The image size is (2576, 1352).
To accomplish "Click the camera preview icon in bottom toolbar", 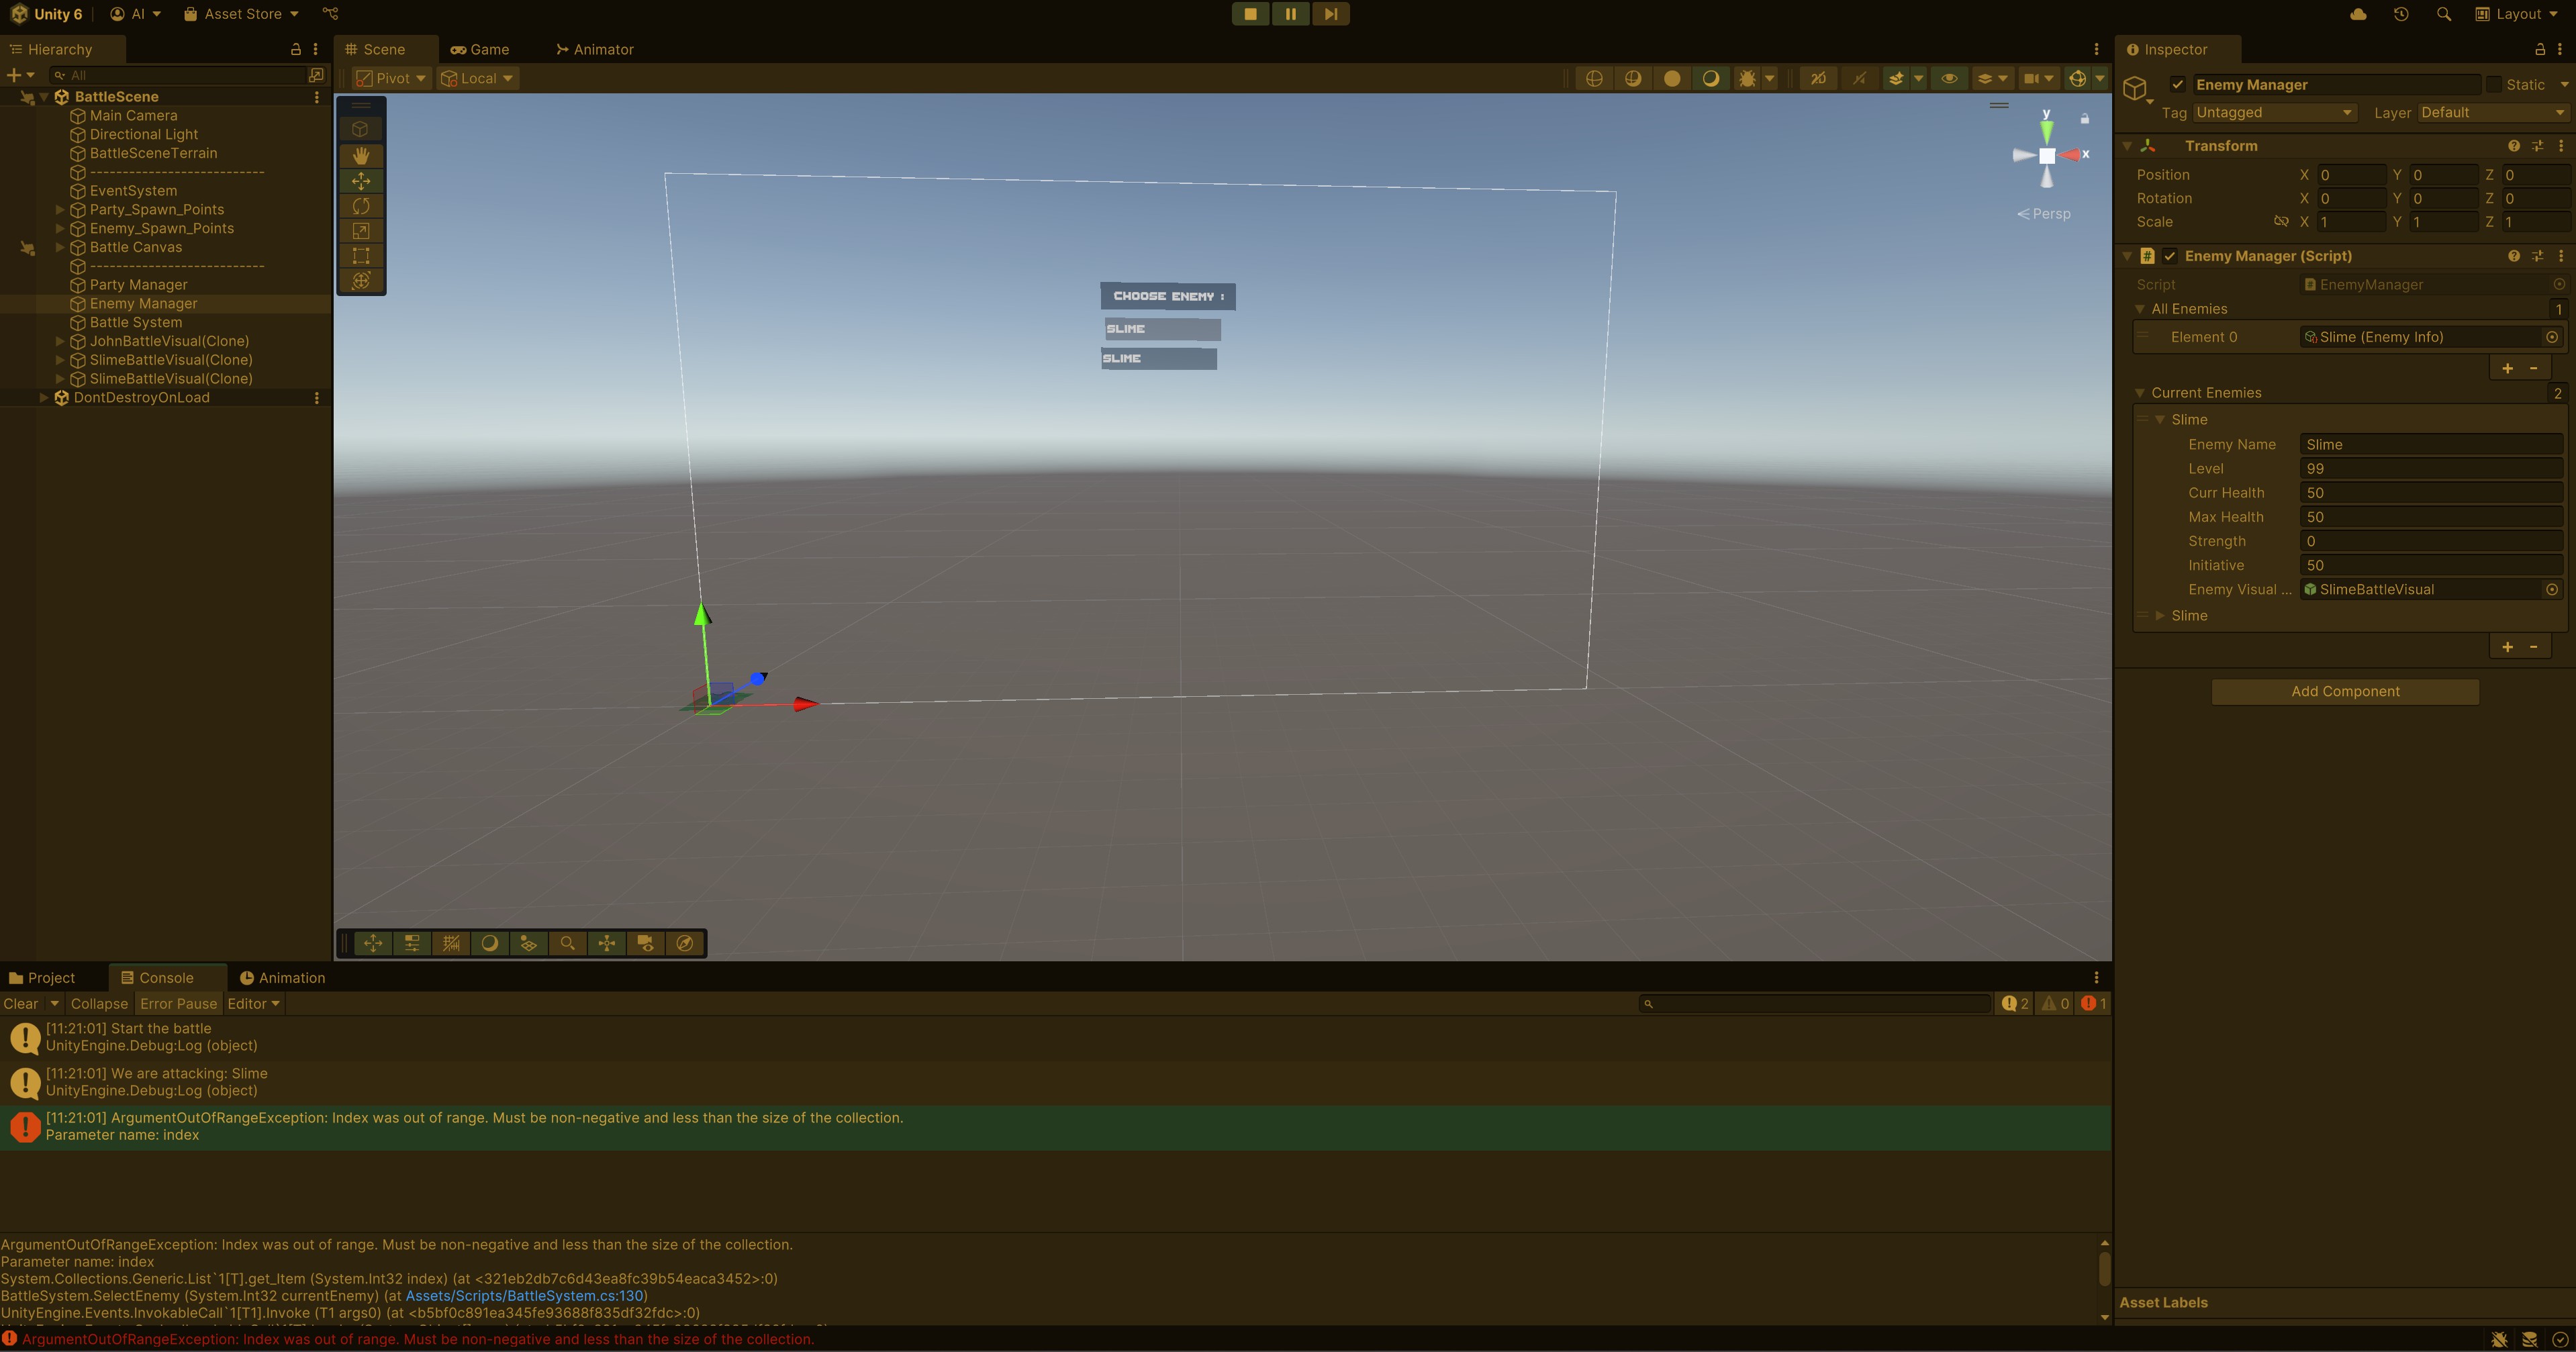I will coord(645,943).
